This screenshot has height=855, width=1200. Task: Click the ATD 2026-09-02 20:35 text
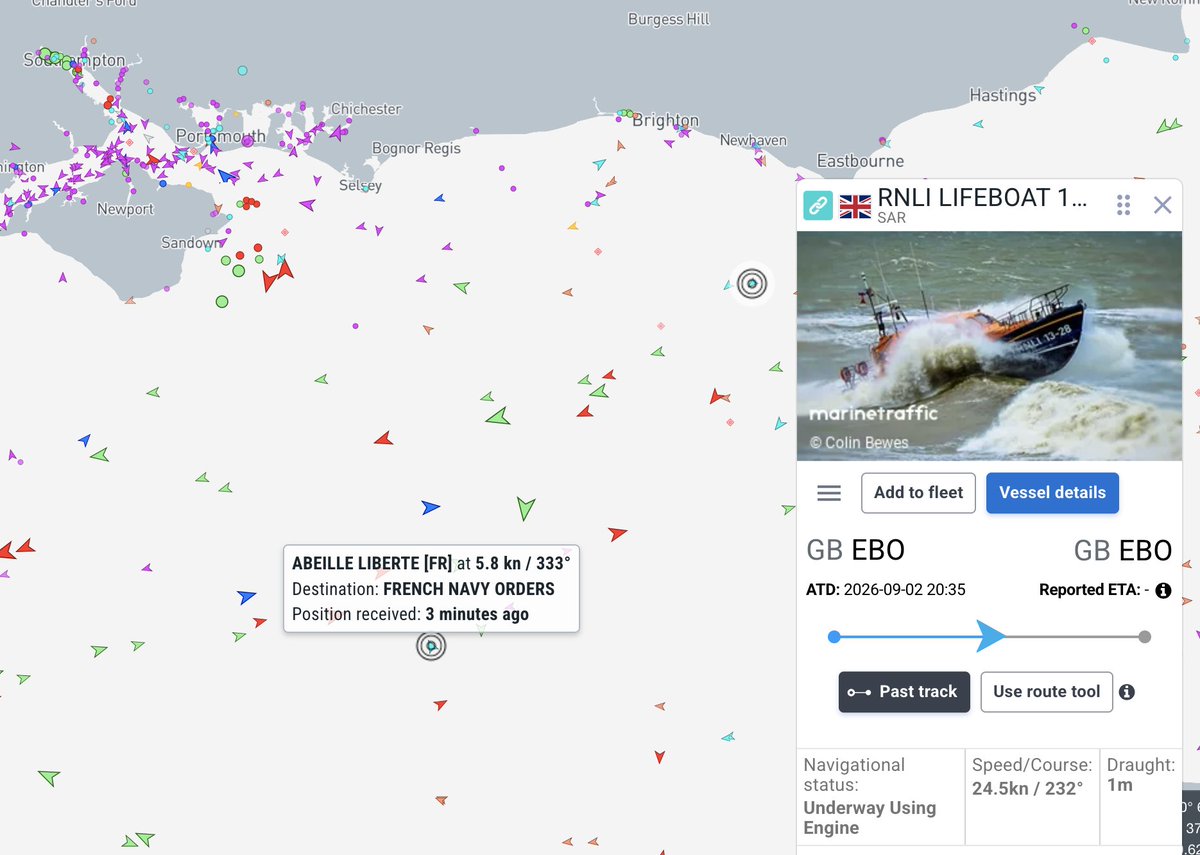[x=886, y=590]
